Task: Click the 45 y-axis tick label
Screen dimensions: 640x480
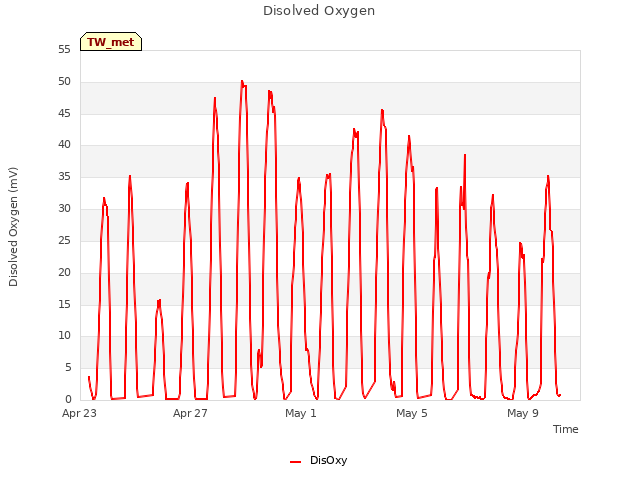Action: 64,113
